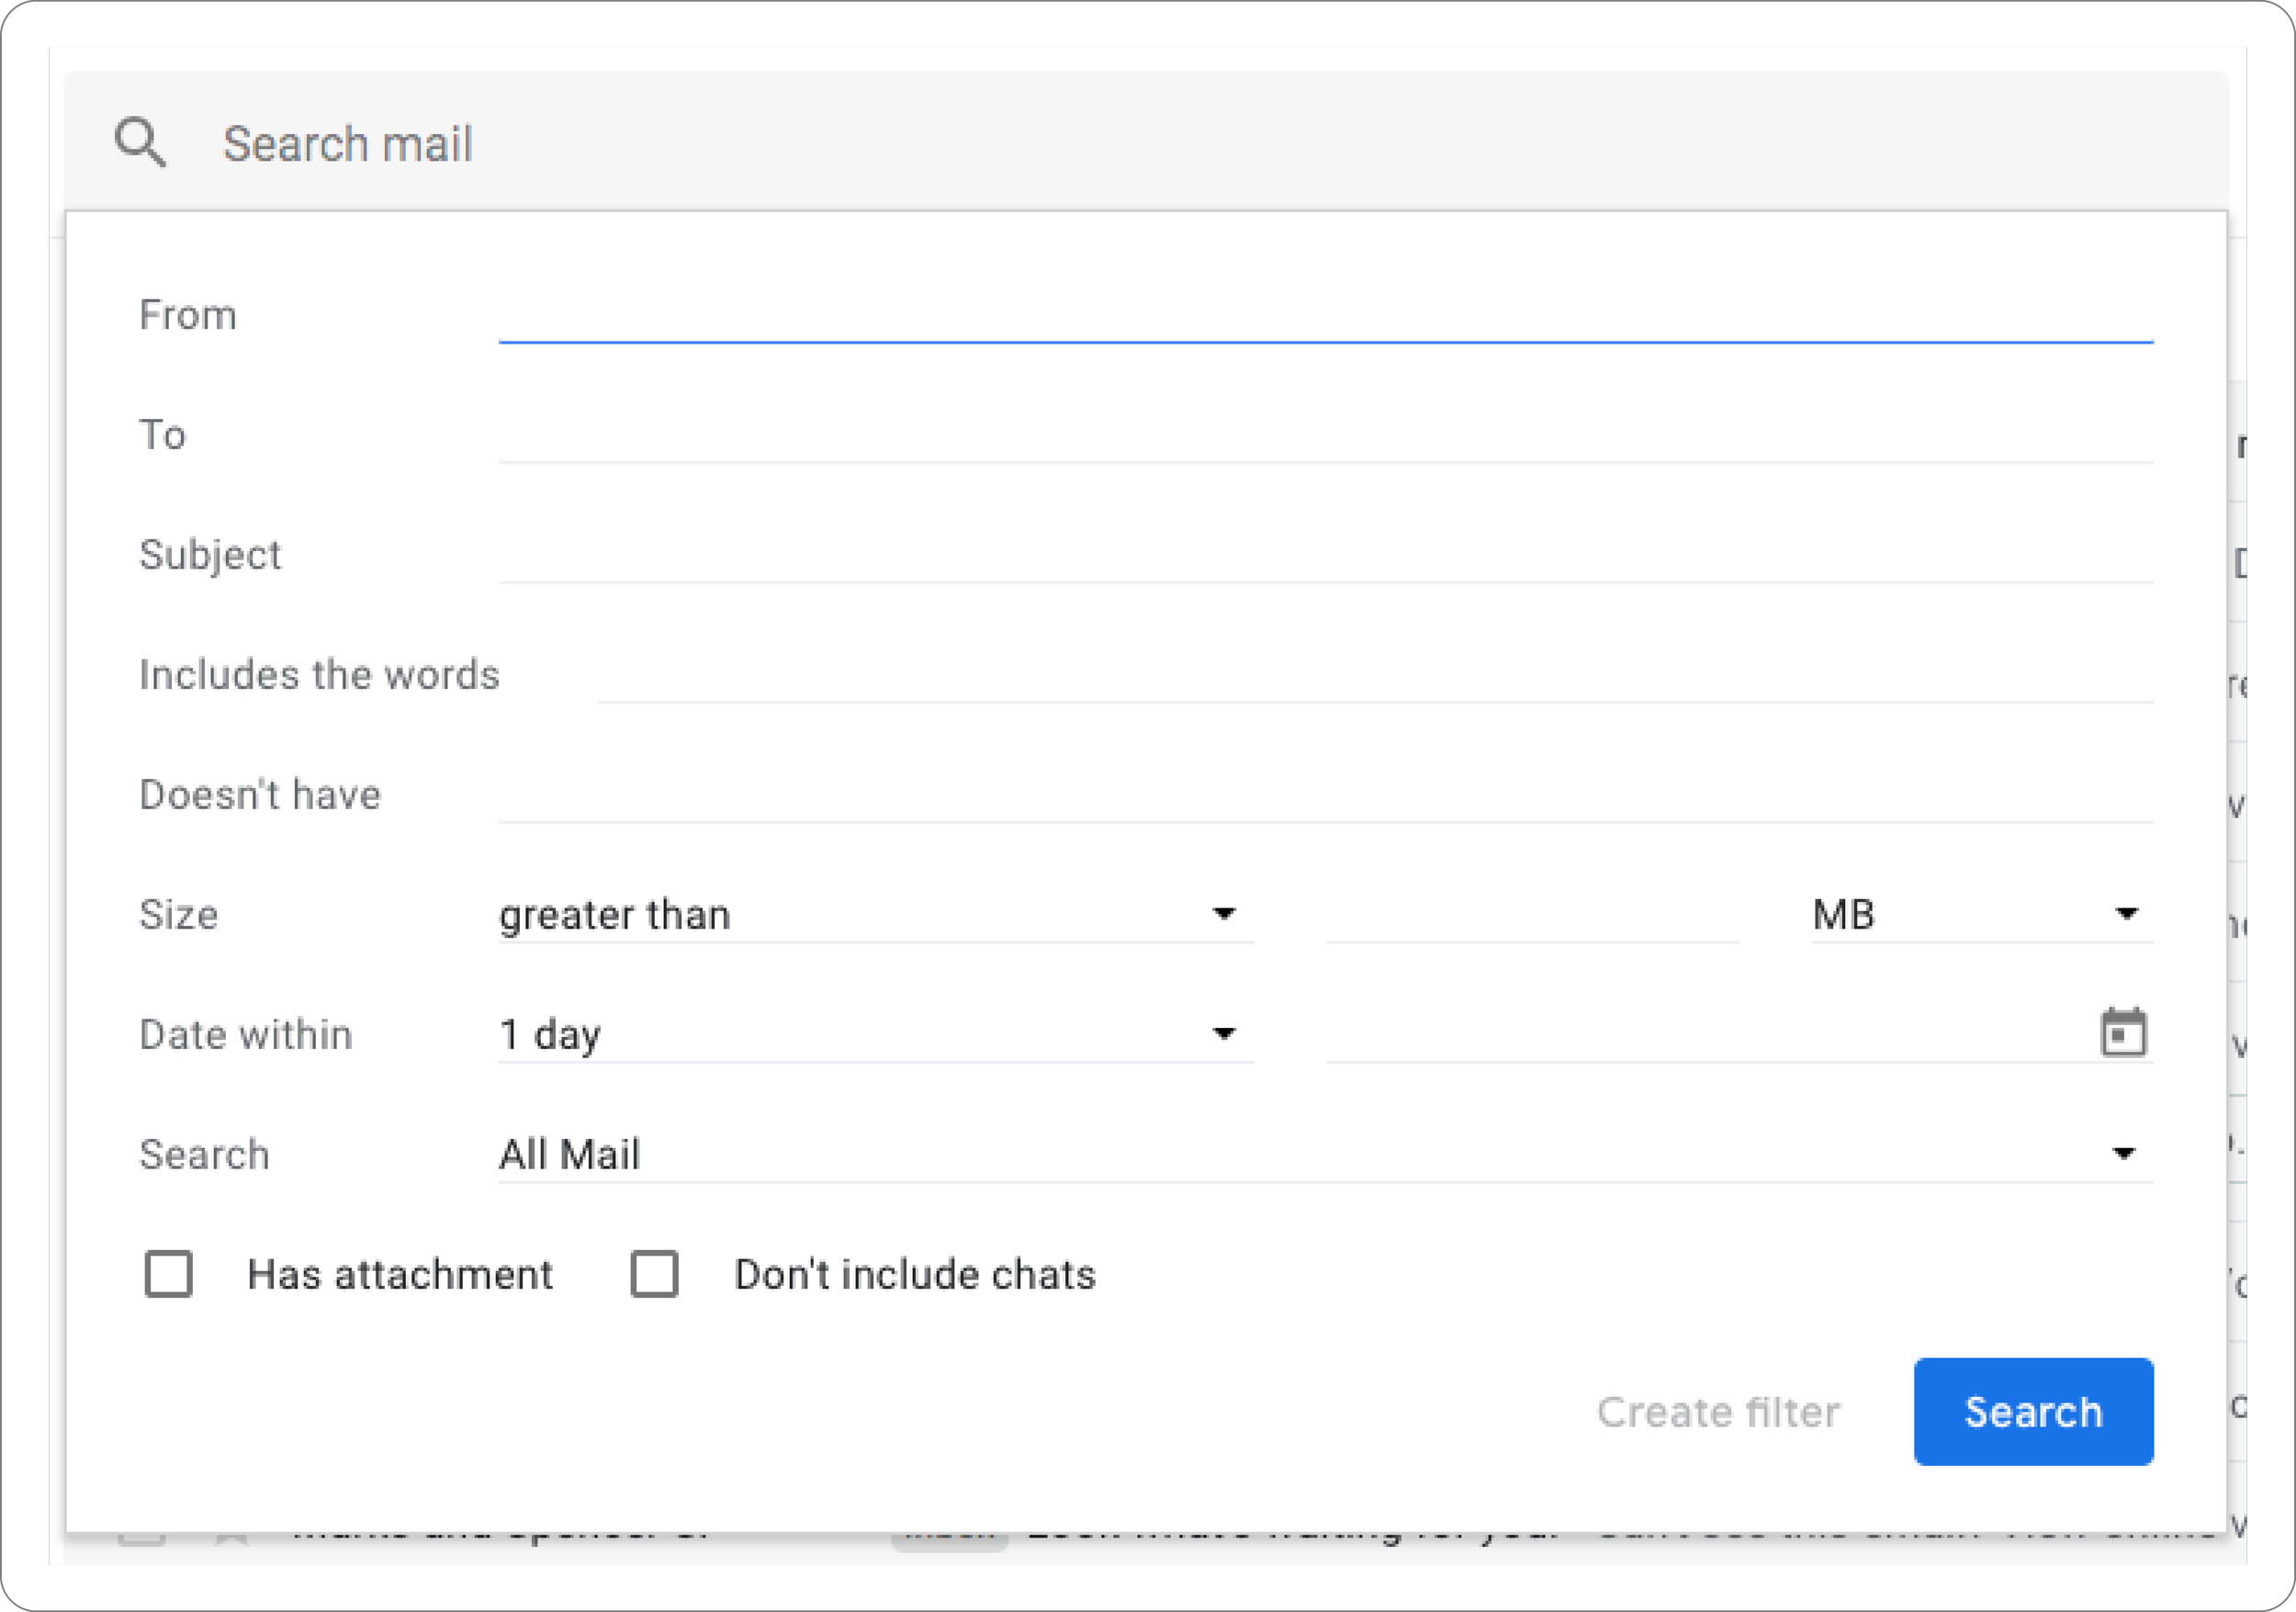2296x1612 pixels.
Task: Open the calendar date picker icon
Action: (x=2123, y=1033)
